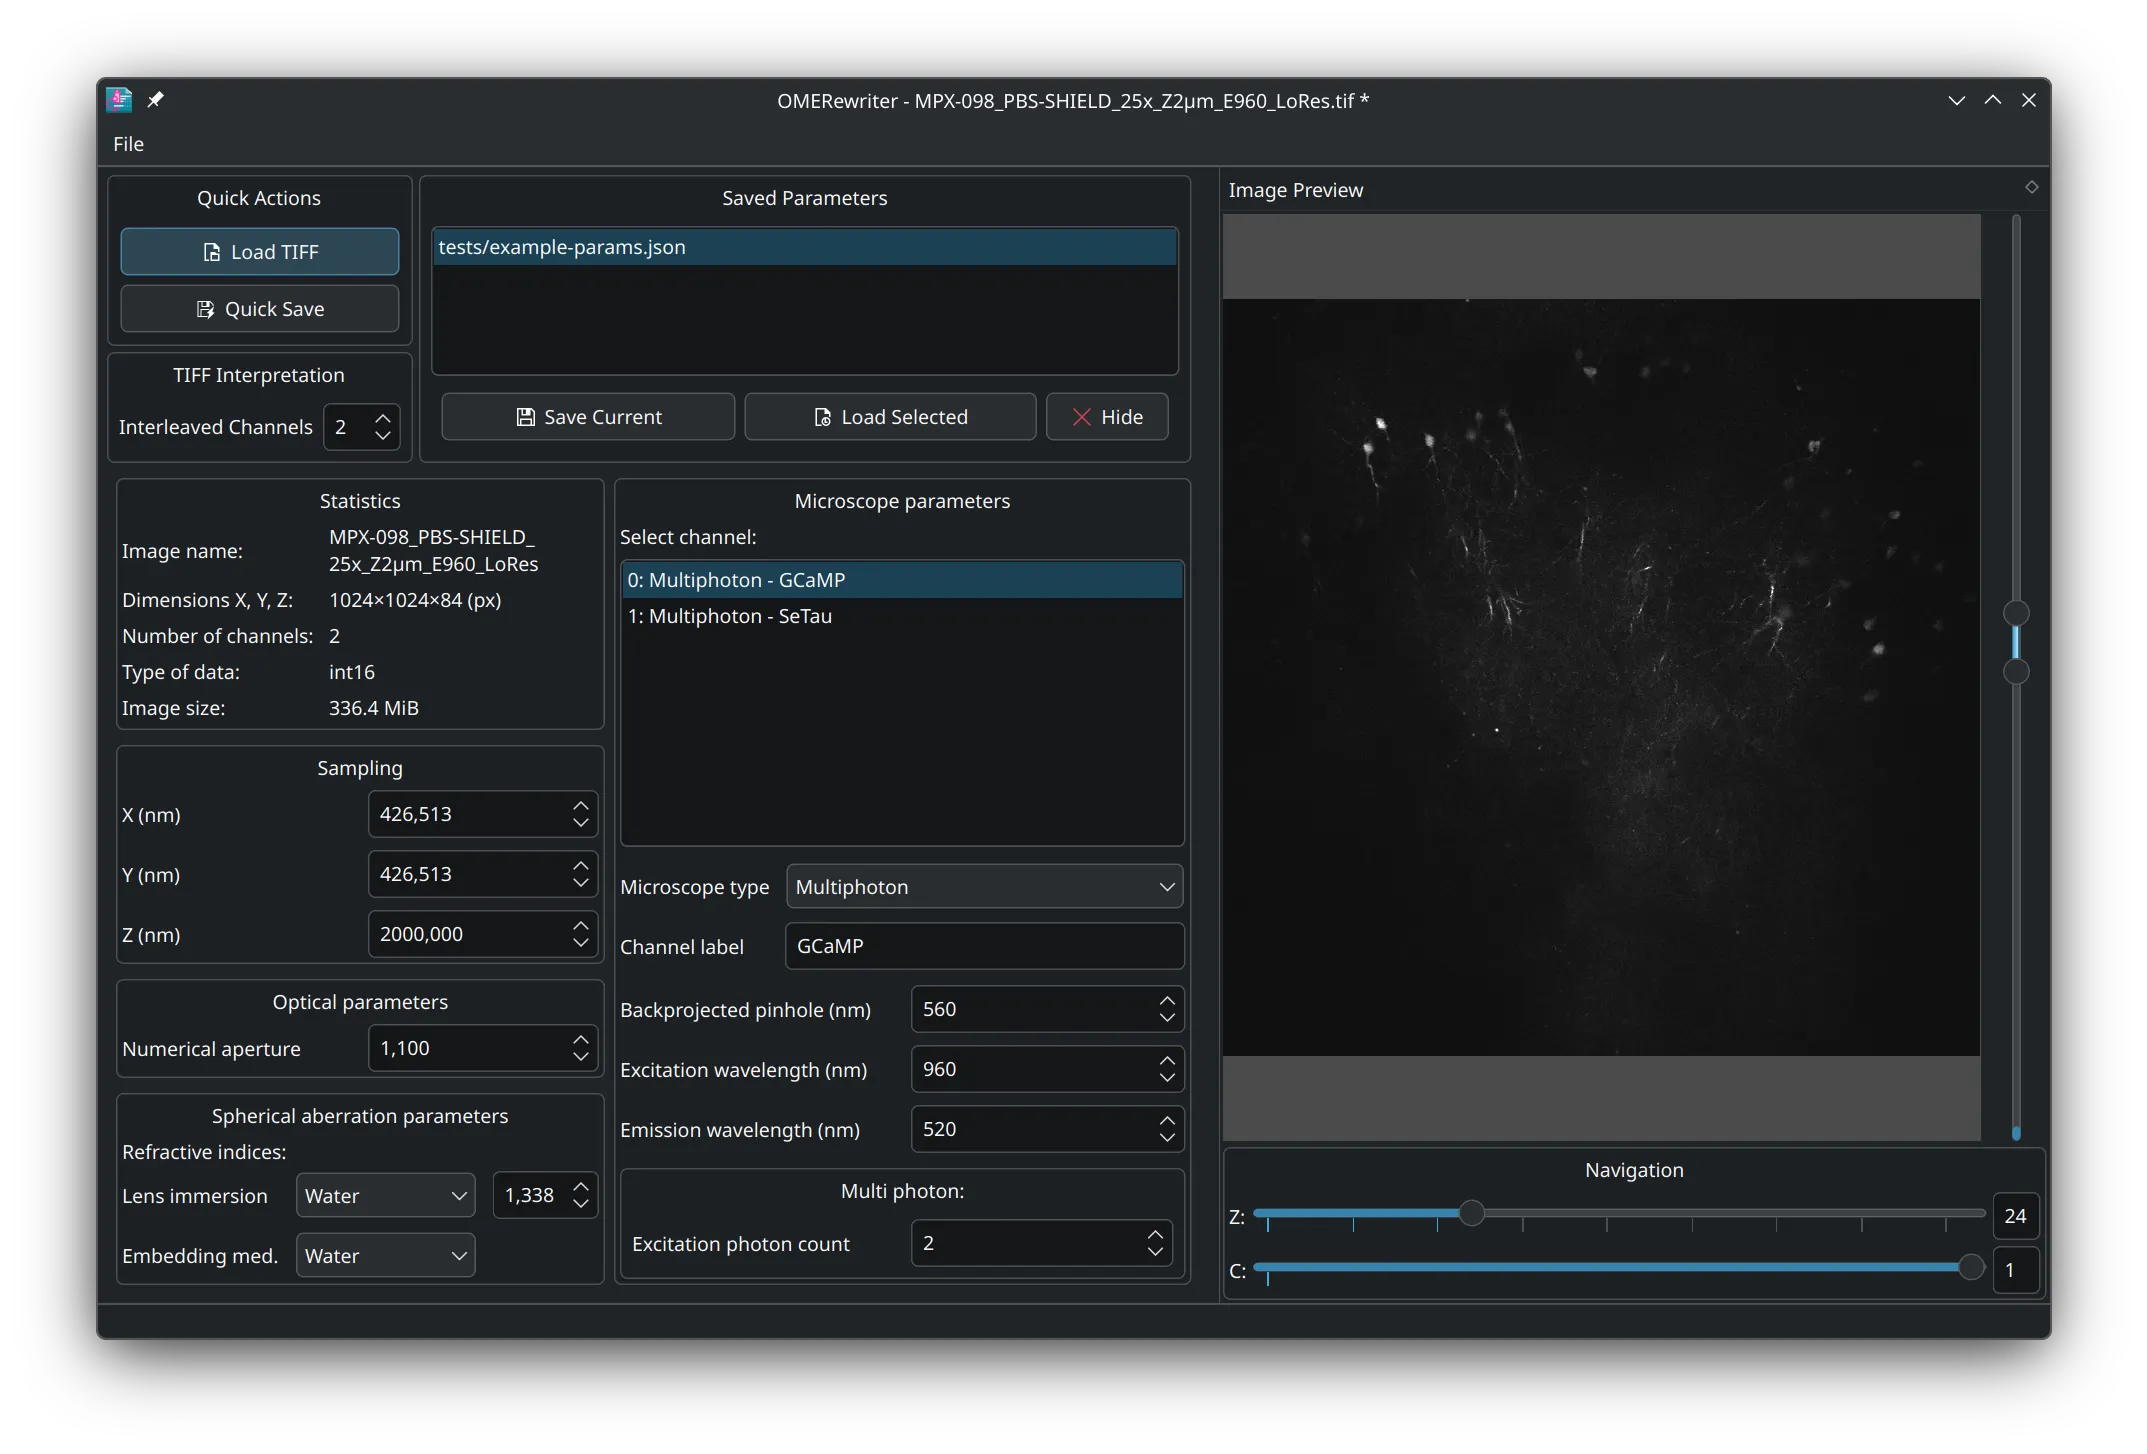2147x1454 pixels.
Task: Click the OMERewriter app icon in title bar
Action: (x=120, y=100)
